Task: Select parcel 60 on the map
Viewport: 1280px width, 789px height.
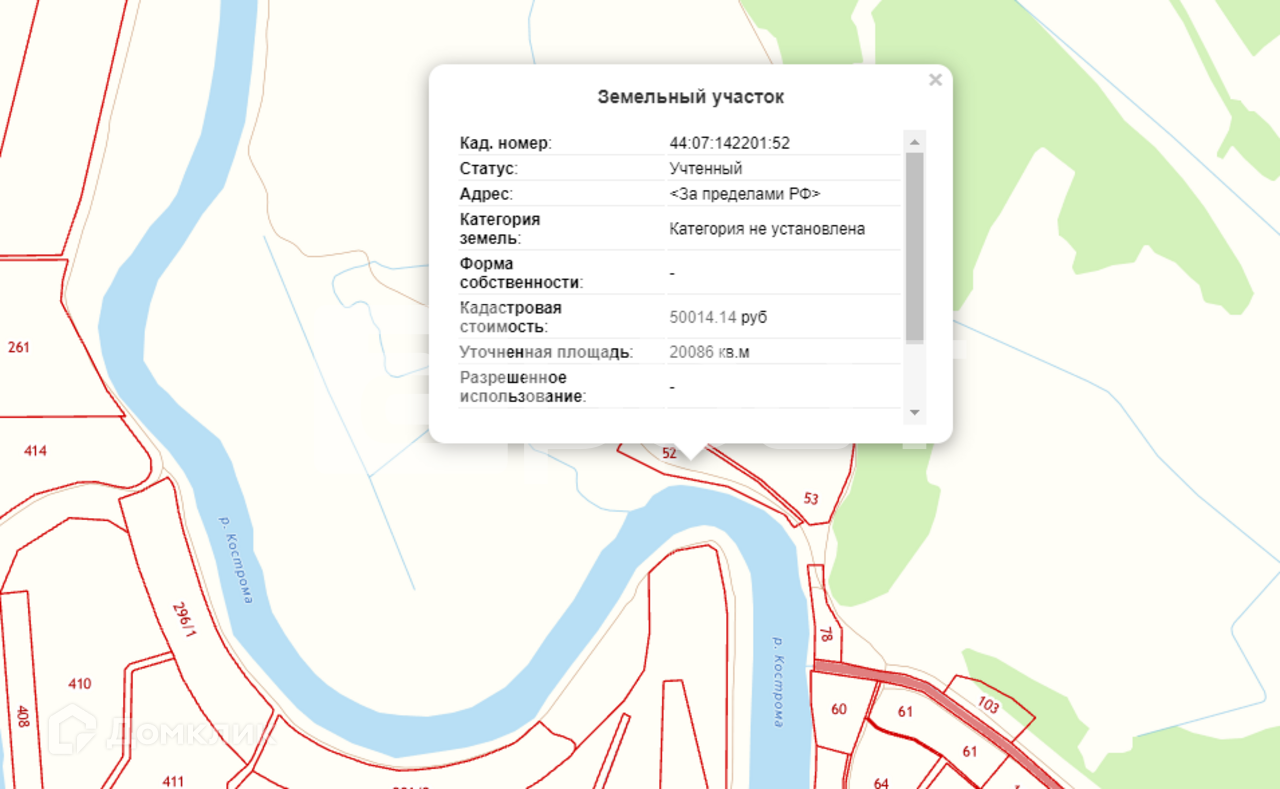Action: 839,709
